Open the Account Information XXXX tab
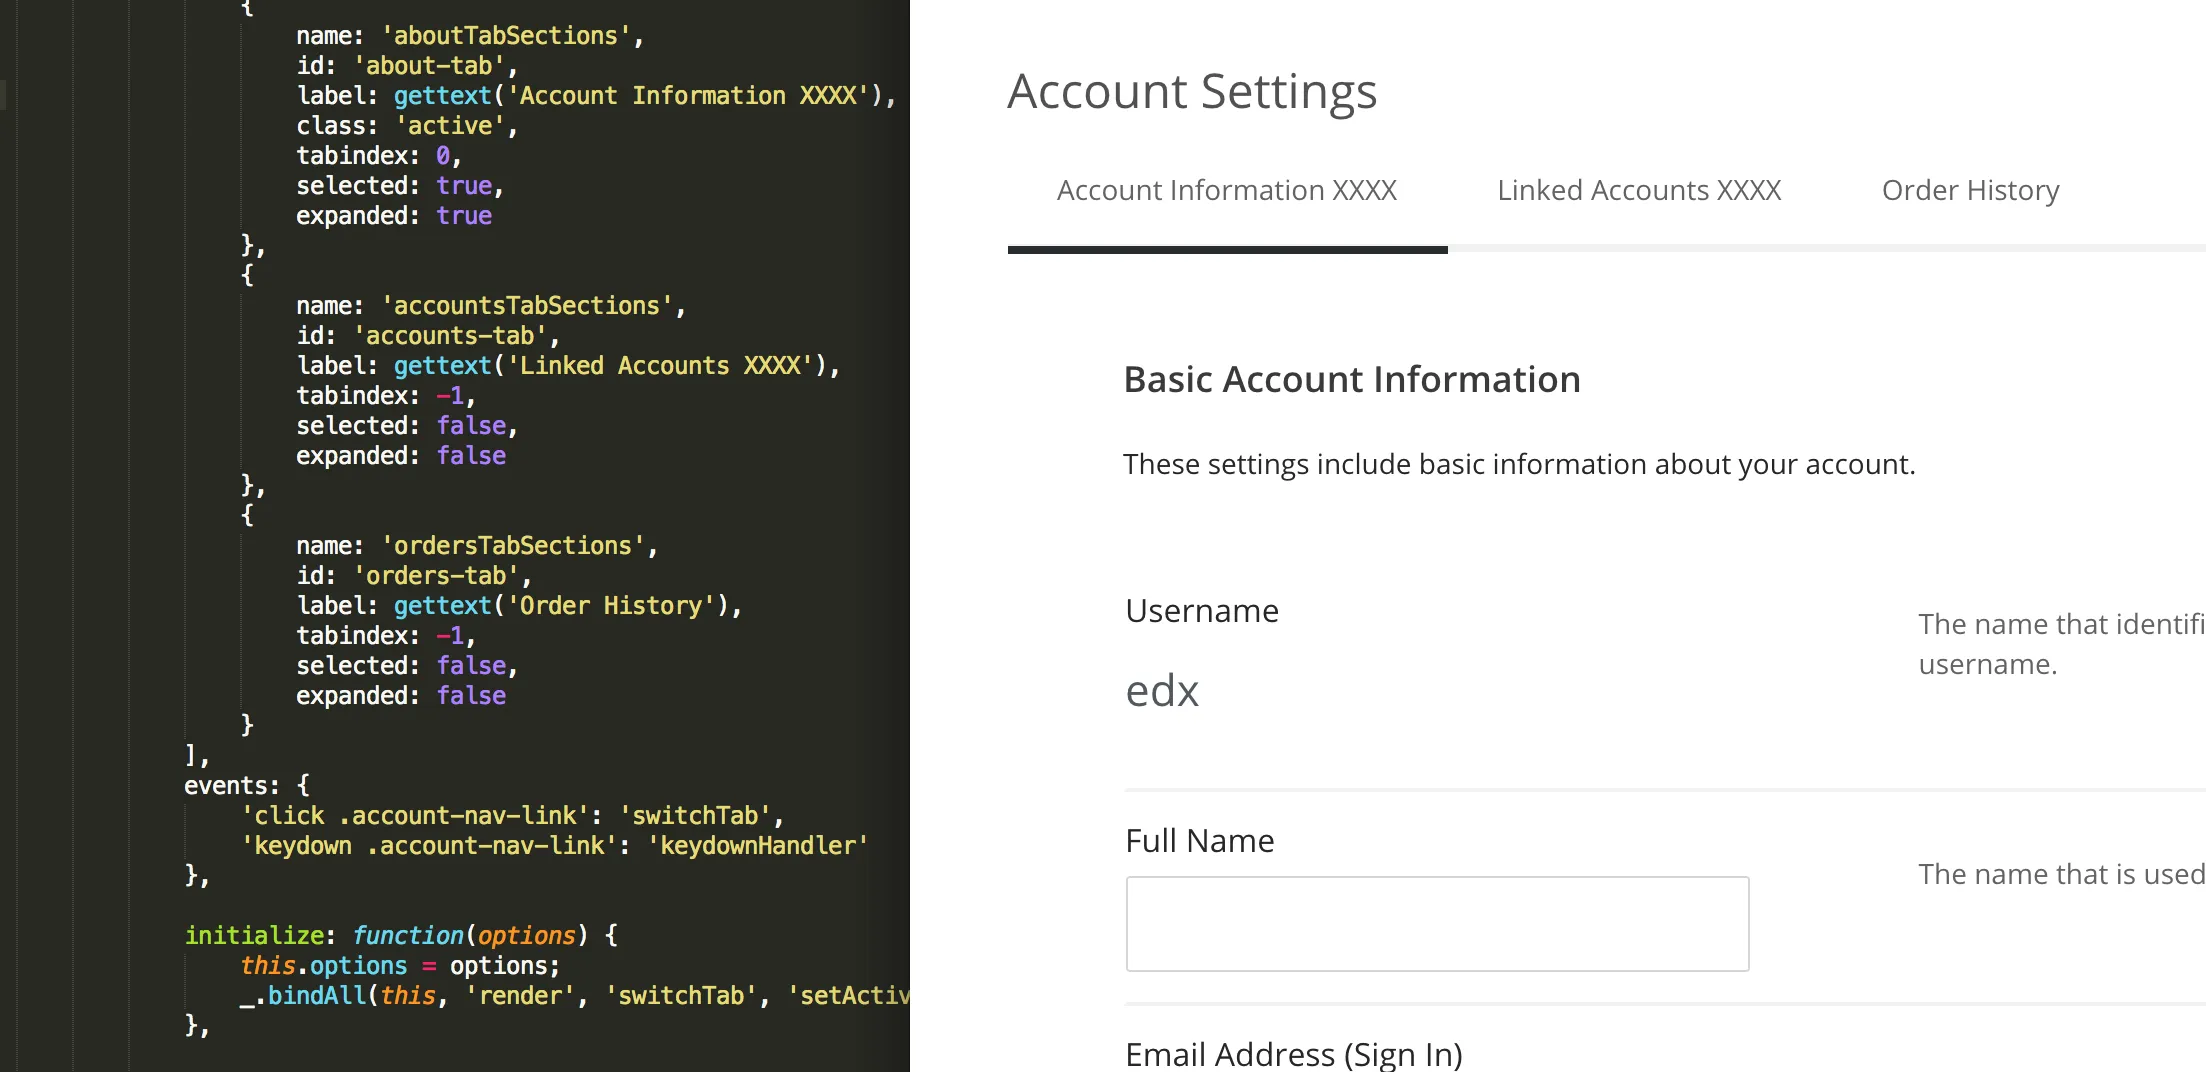The height and width of the screenshot is (1072, 2206). click(1226, 191)
